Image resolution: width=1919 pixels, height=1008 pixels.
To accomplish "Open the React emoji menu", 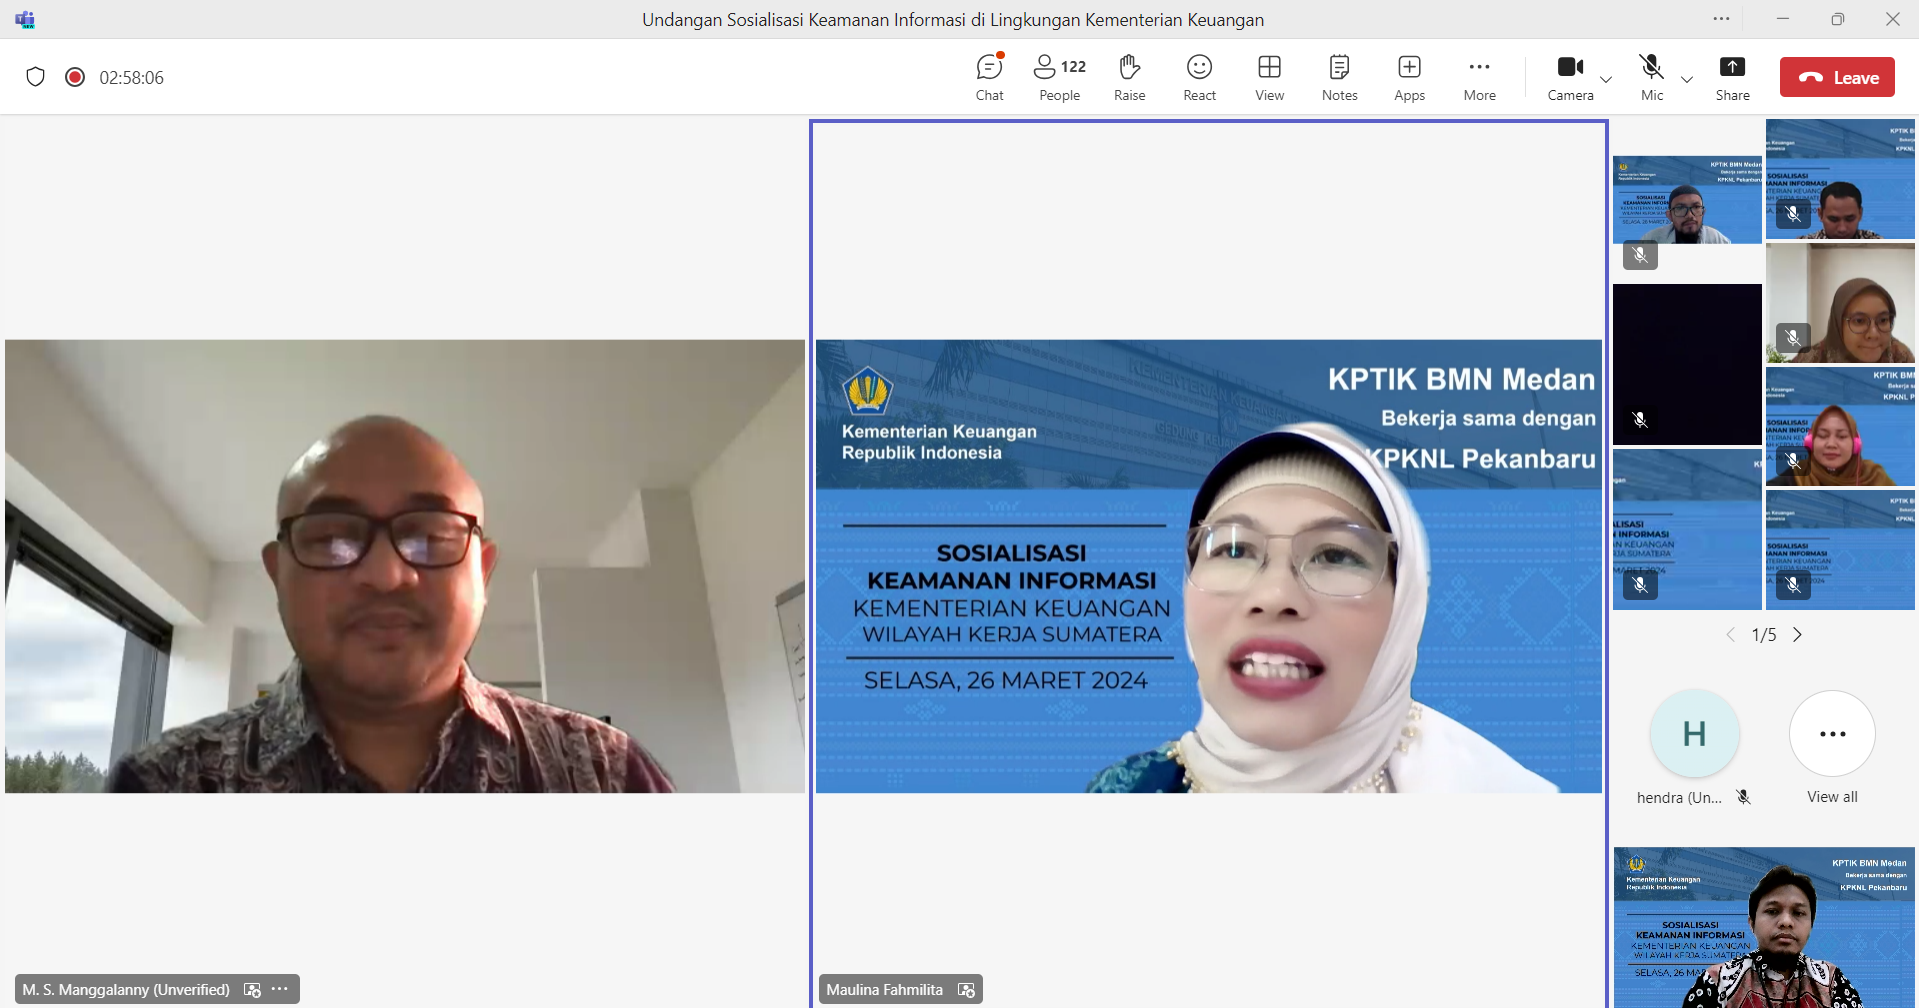I will click(1199, 77).
